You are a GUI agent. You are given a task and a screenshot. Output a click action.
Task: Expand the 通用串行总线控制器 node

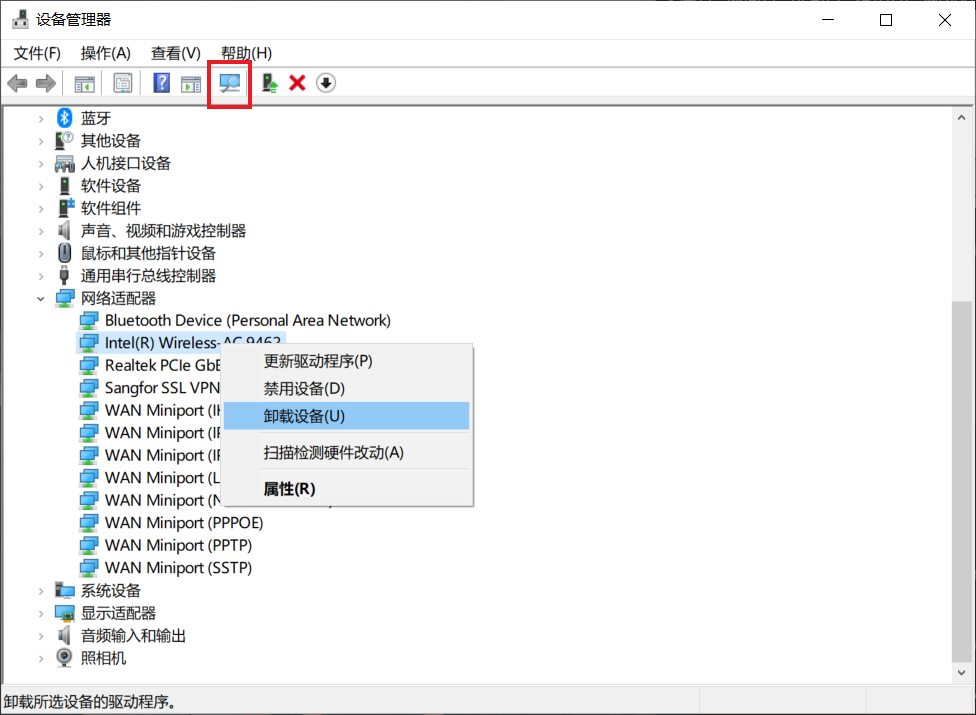pos(41,276)
